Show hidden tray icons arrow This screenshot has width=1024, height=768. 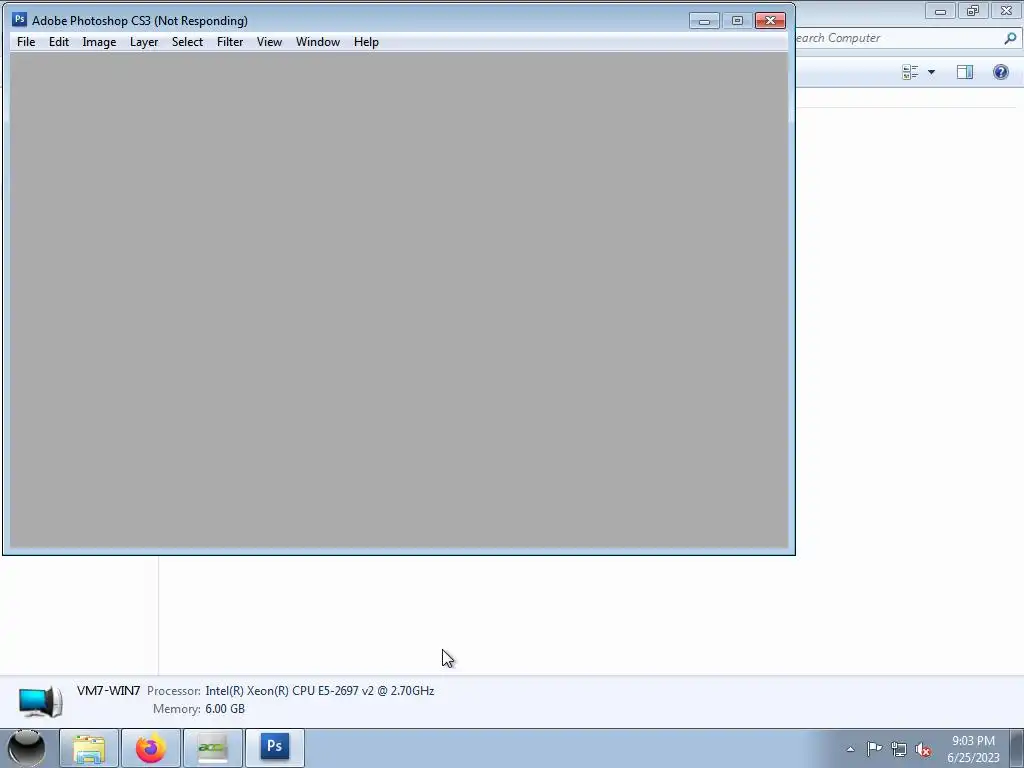click(850, 749)
